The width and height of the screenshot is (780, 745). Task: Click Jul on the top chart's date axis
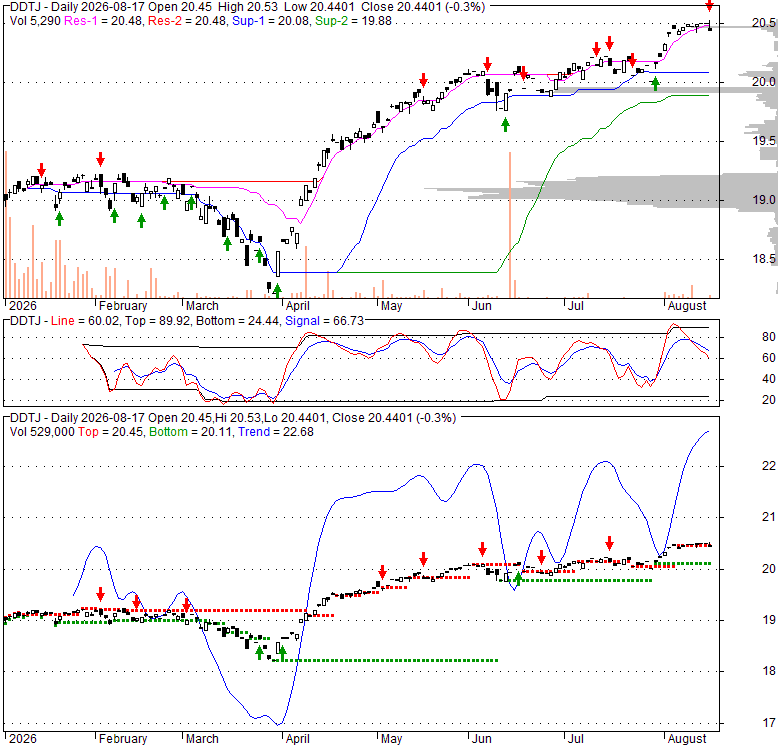[x=576, y=305]
